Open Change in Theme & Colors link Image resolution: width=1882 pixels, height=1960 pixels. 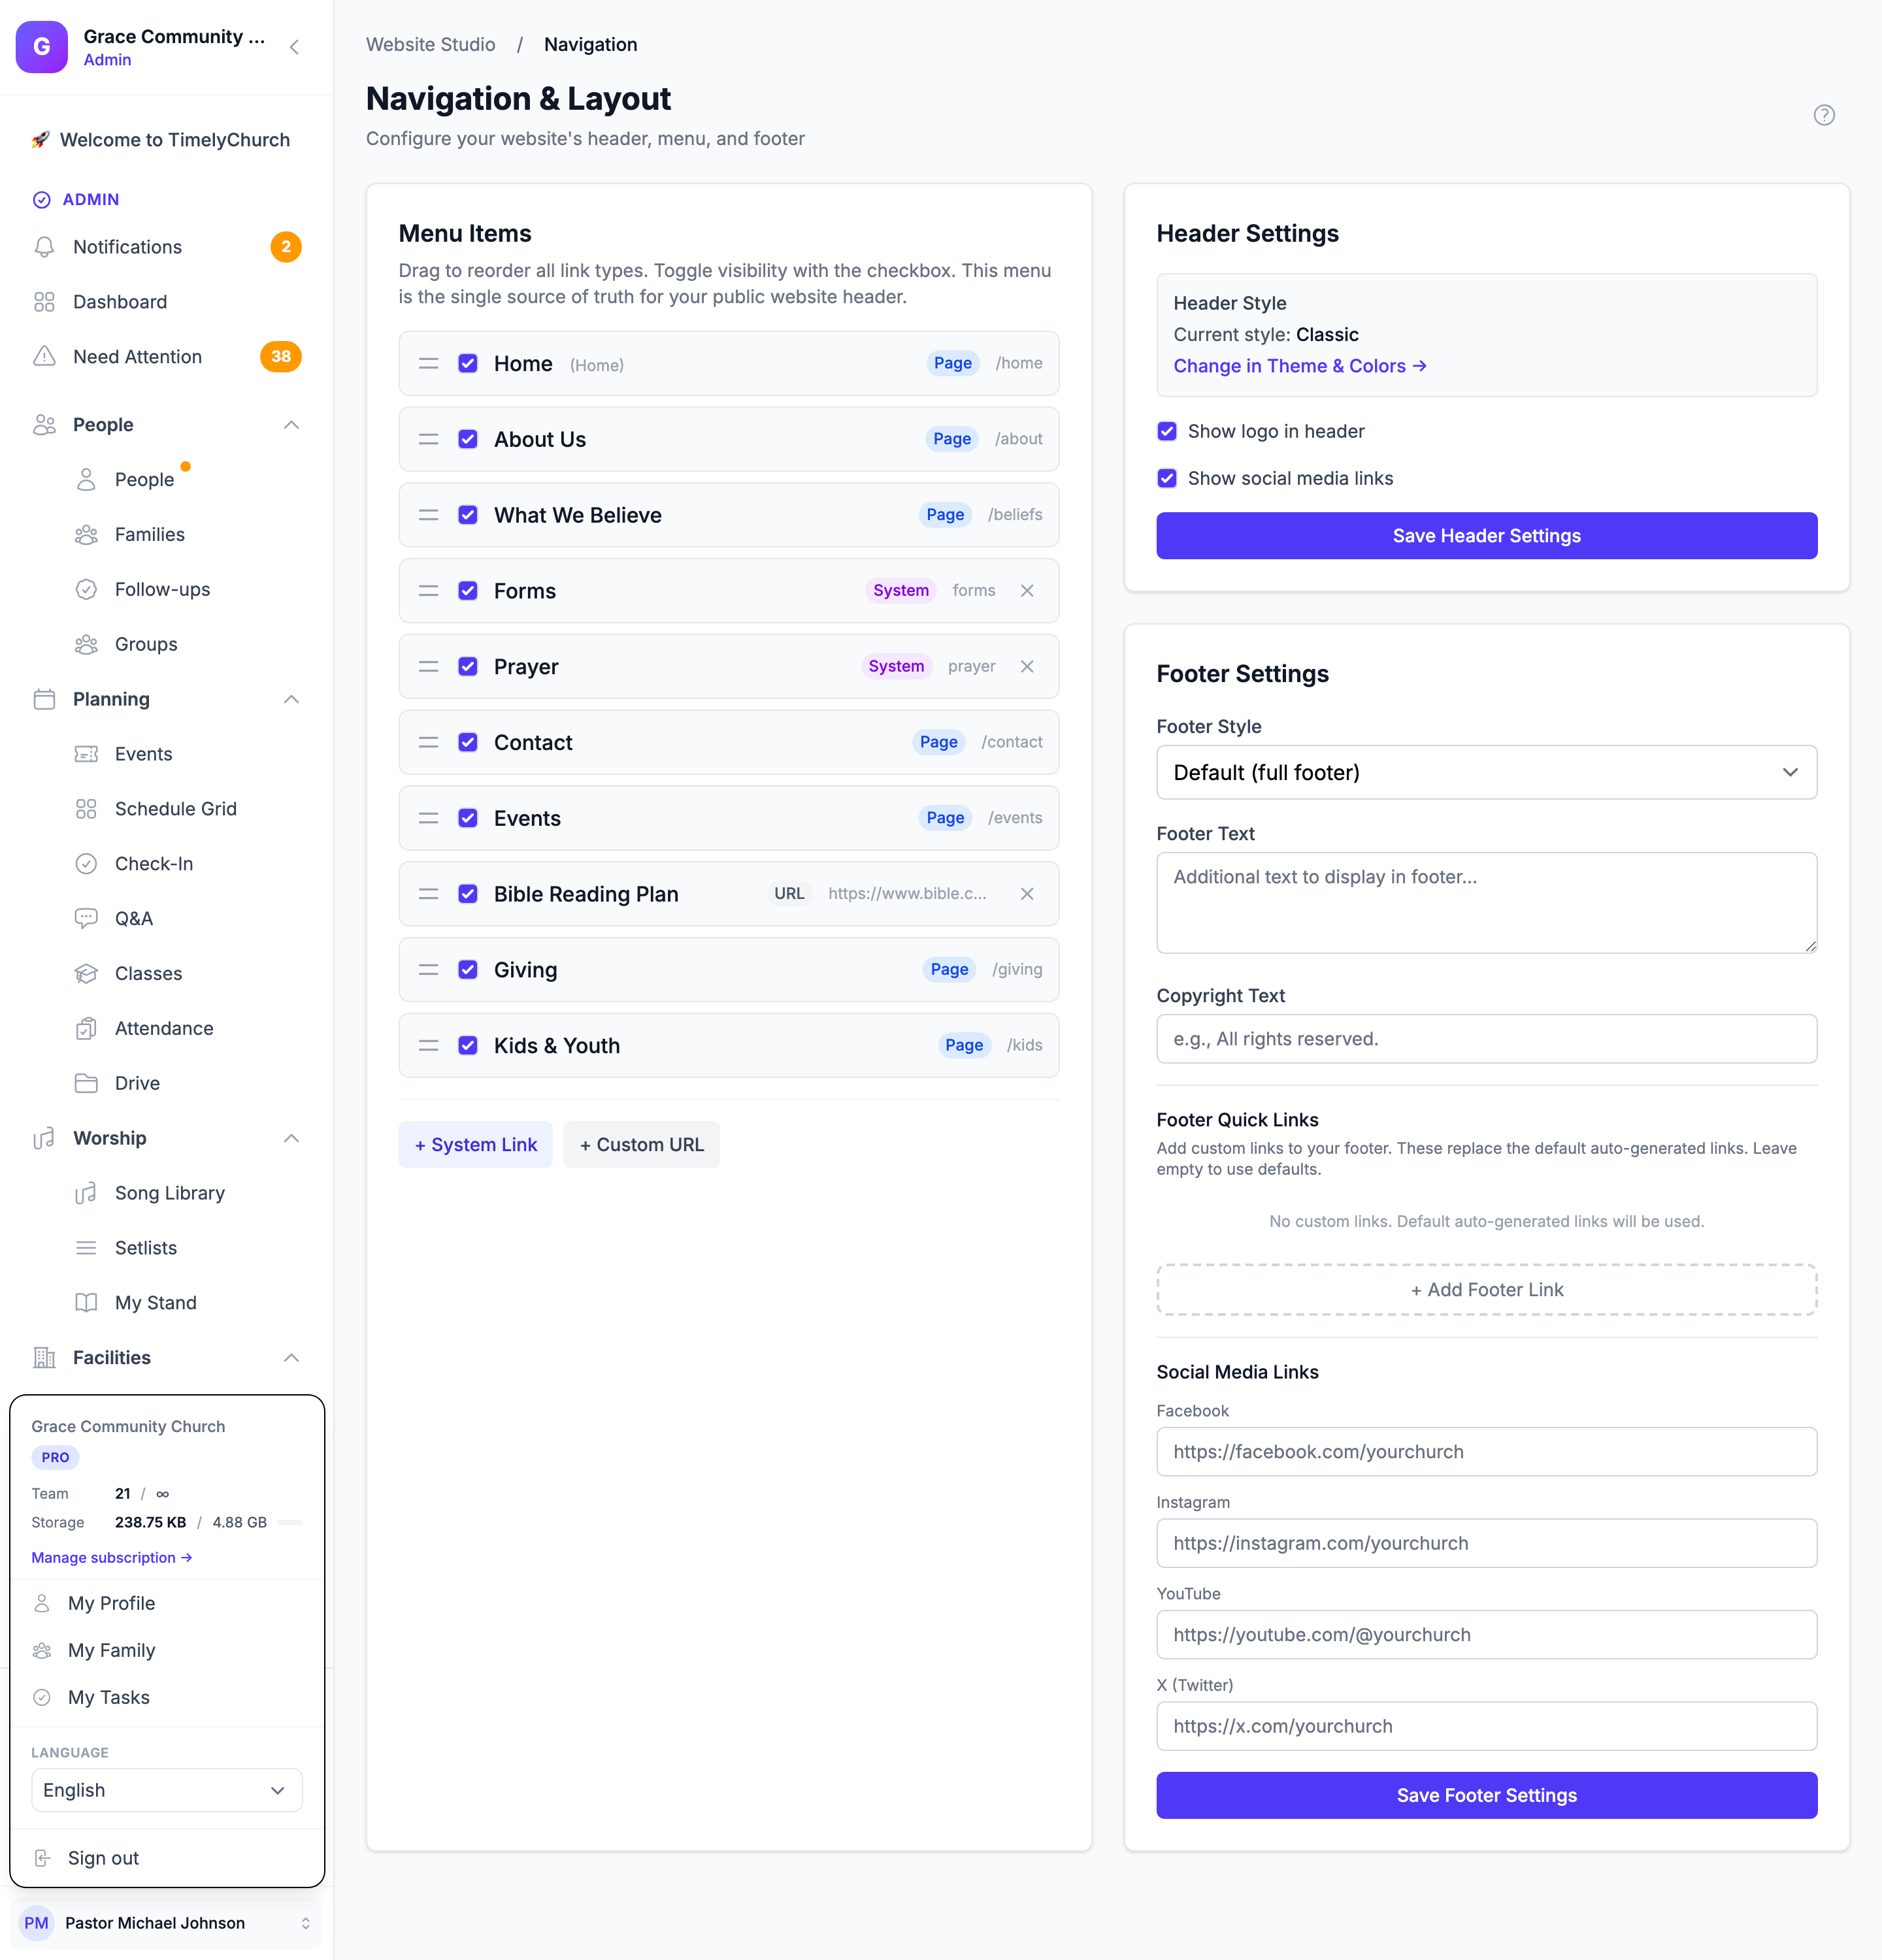click(x=1299, y=366)
